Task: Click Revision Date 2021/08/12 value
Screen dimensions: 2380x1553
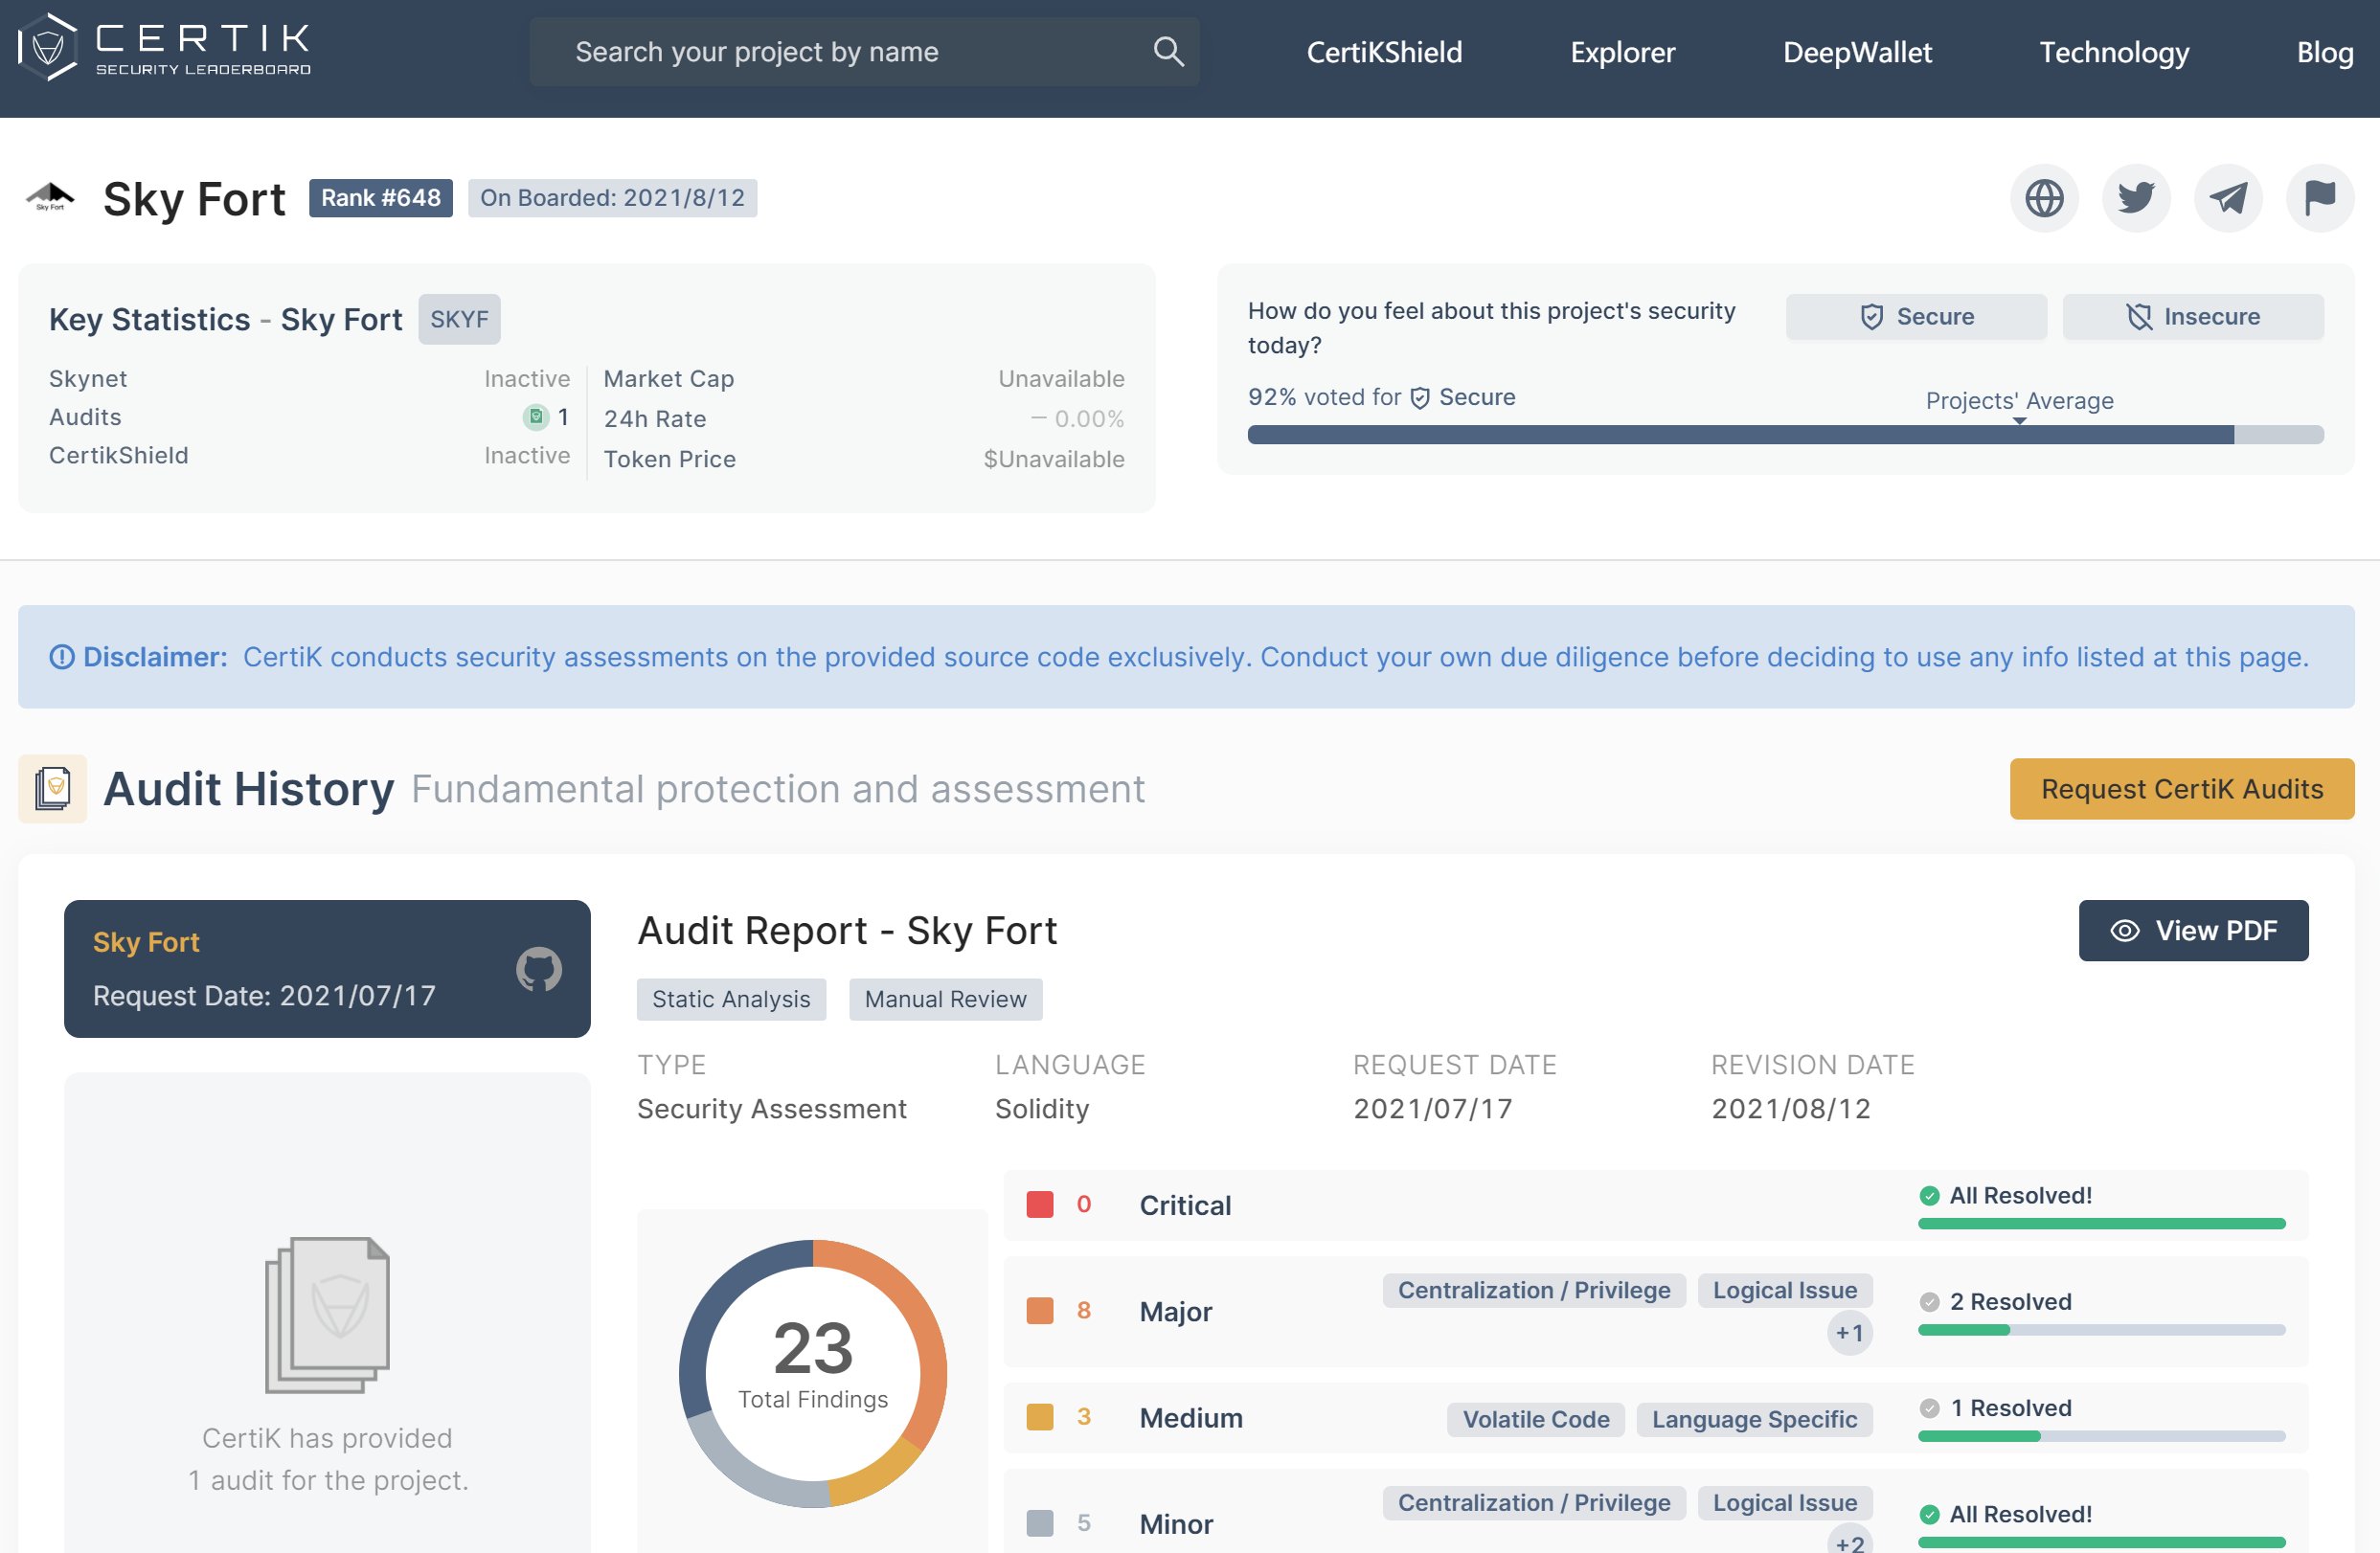Action: pos(1791,1109)
